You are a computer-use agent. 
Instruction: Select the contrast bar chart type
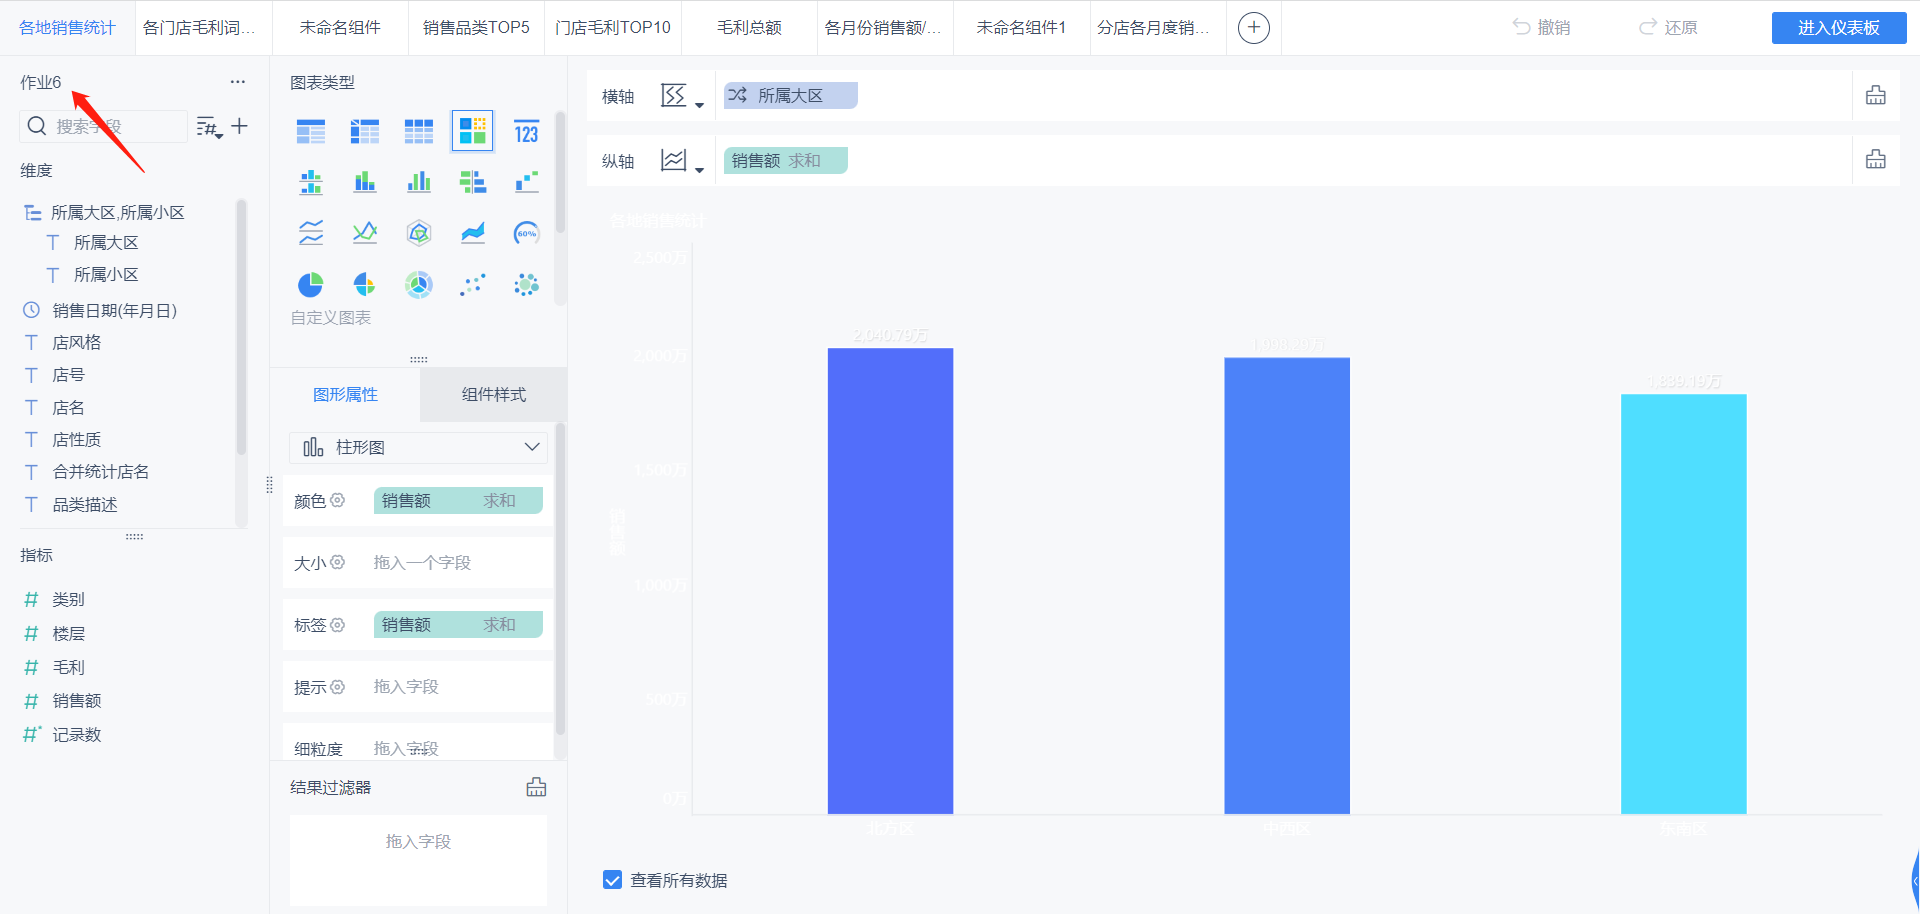tap(473, 182)
